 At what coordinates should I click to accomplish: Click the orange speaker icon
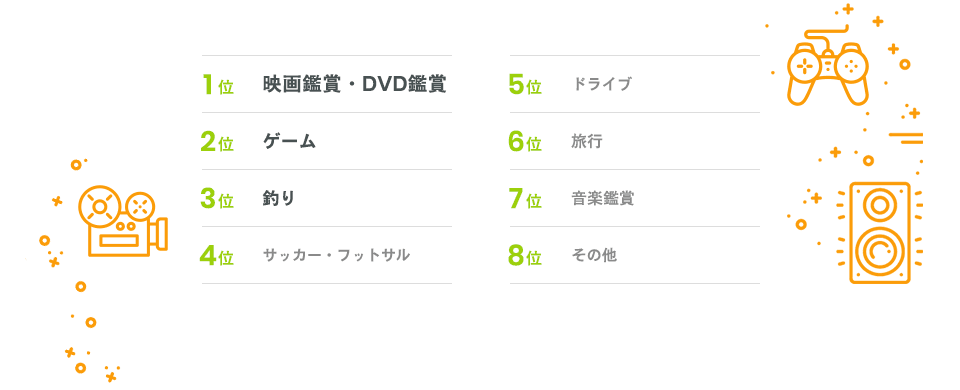(880, 233)
